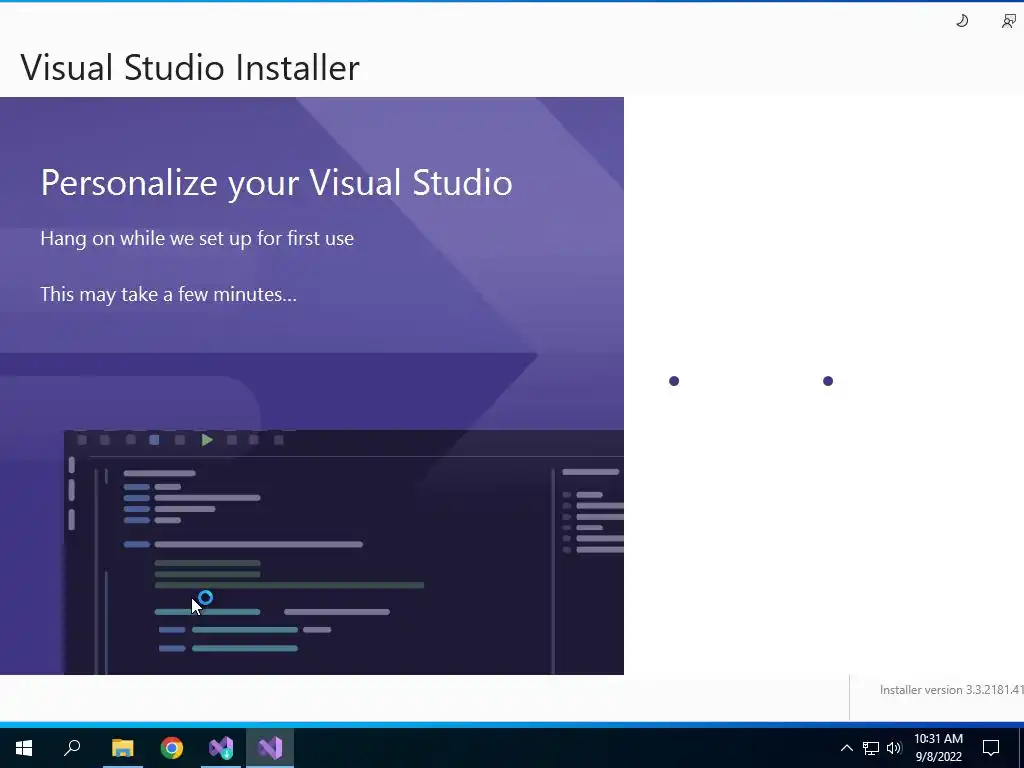This screenshot has width=1024, height=768.
Task: Open Google Chrome from taskbar
Action: point(172,748)
